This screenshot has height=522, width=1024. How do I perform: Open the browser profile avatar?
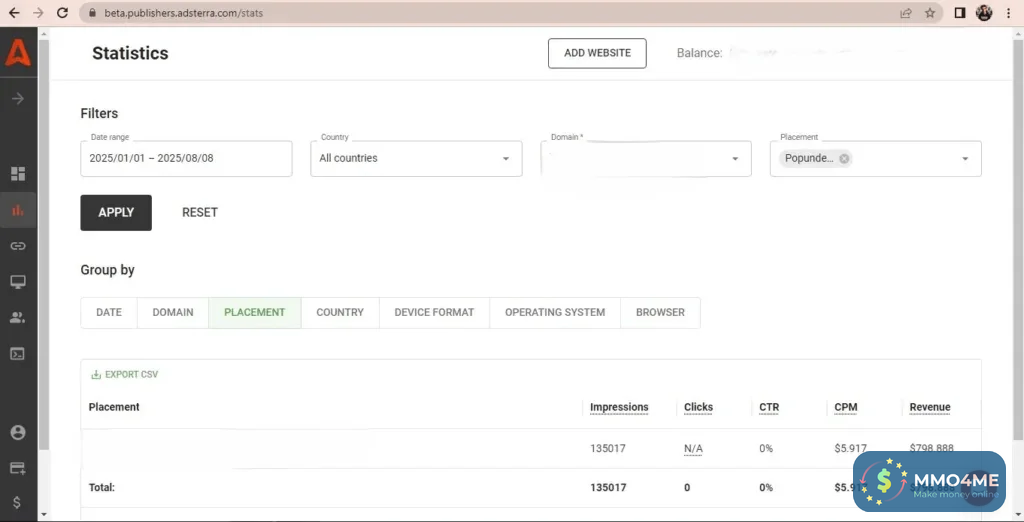[x=984, y=12]
